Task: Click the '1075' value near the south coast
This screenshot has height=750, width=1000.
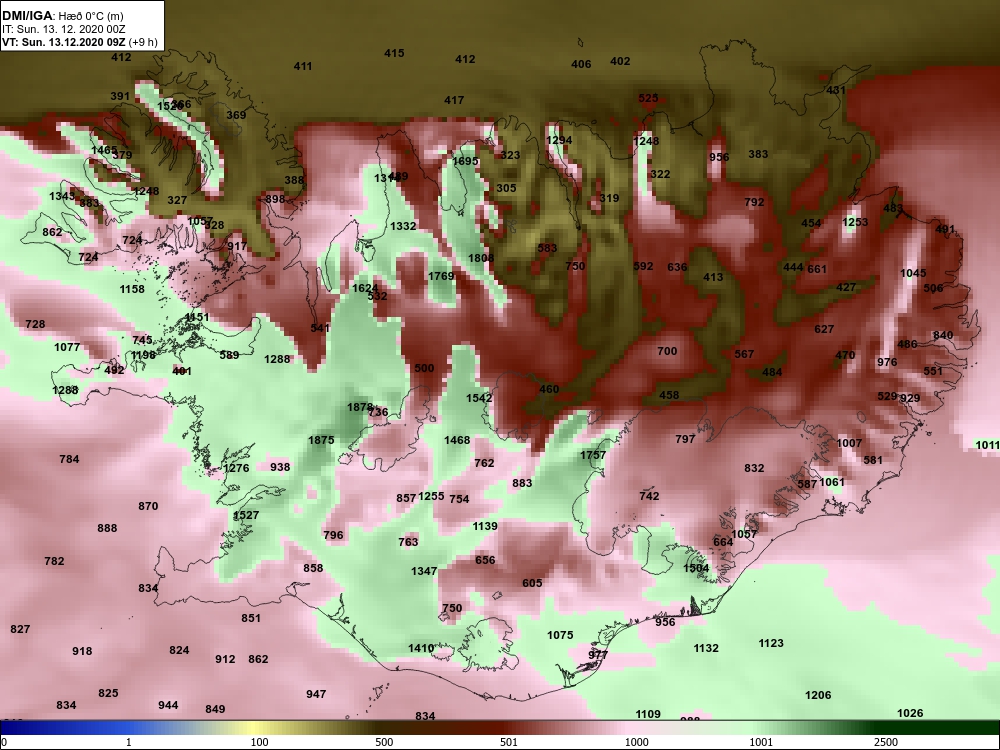Action: point(560,635)
